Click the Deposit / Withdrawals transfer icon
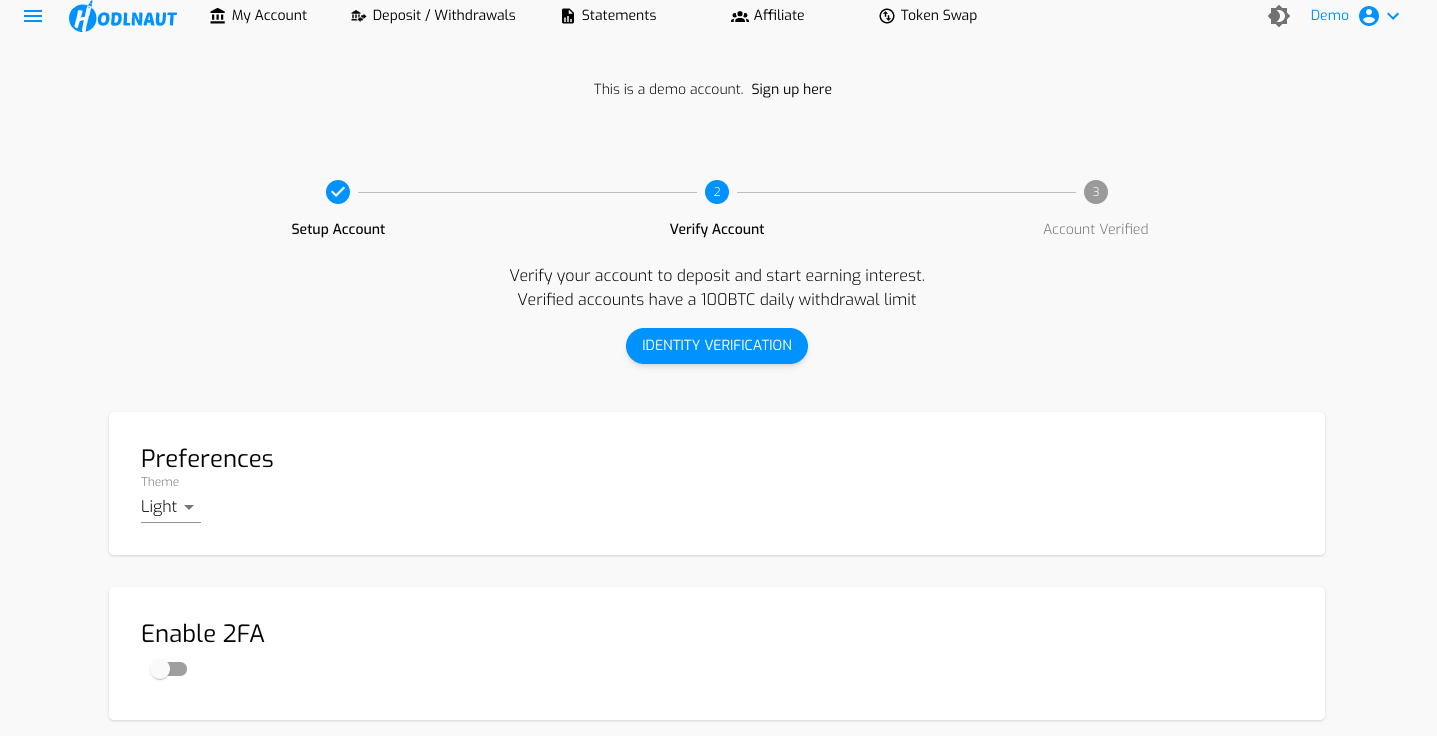This screenshot has width=1437, height=736. (359, 16)
